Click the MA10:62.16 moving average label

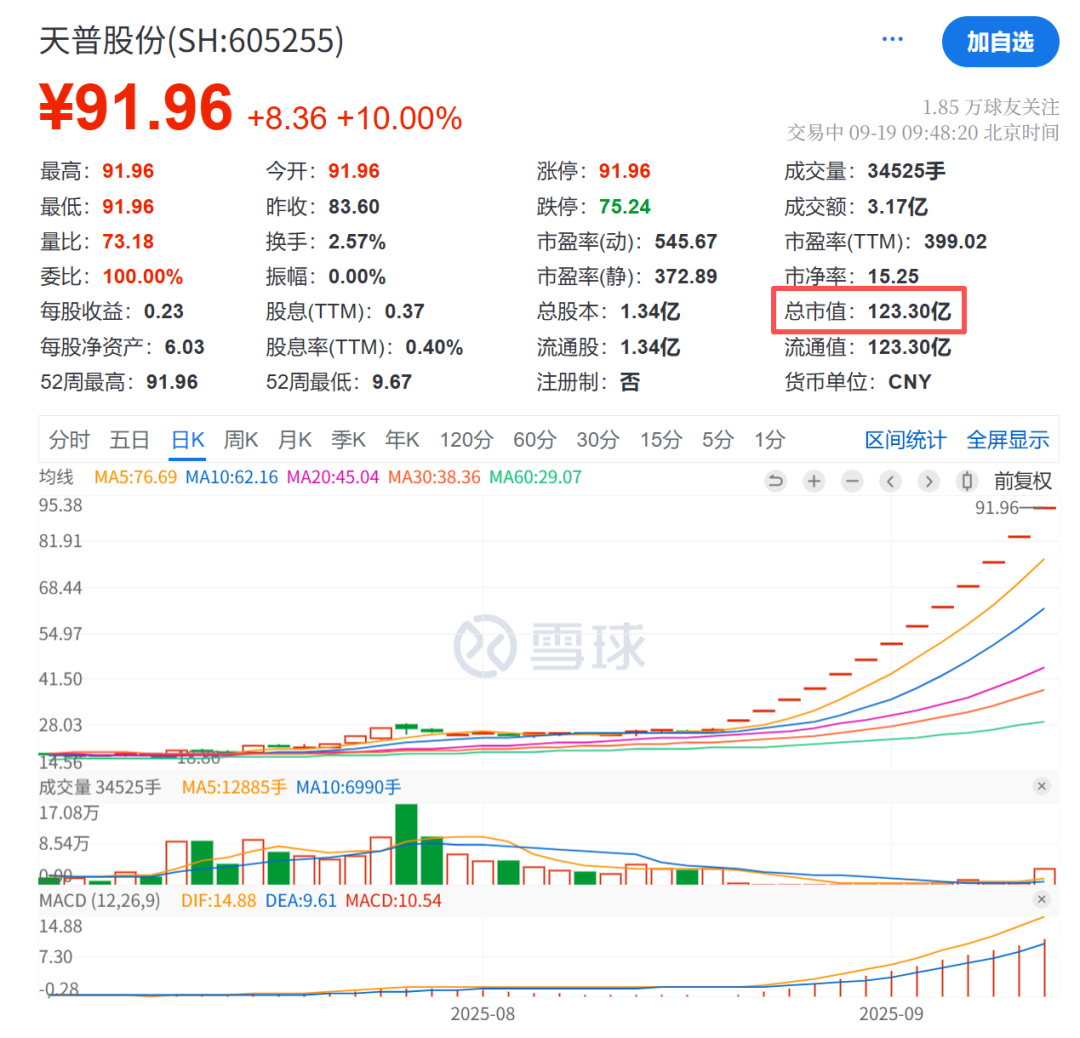point(231,477)
